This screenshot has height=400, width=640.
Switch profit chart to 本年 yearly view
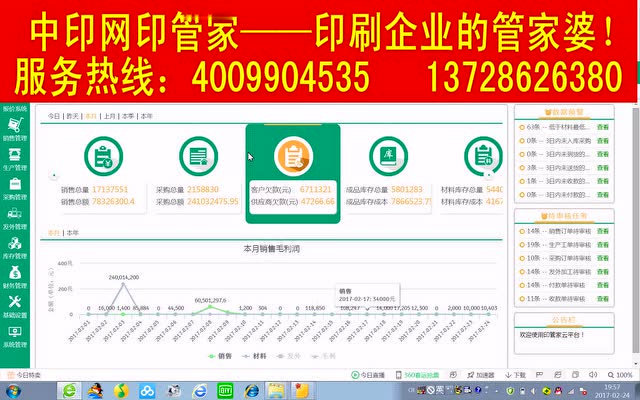(x=73, y=233)
